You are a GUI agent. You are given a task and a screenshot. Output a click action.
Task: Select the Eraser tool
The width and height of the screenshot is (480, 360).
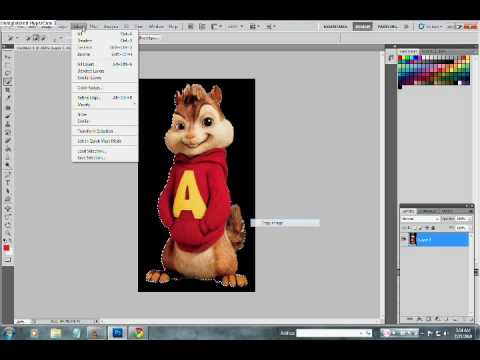pyautogui.click(x=8, y=141)
